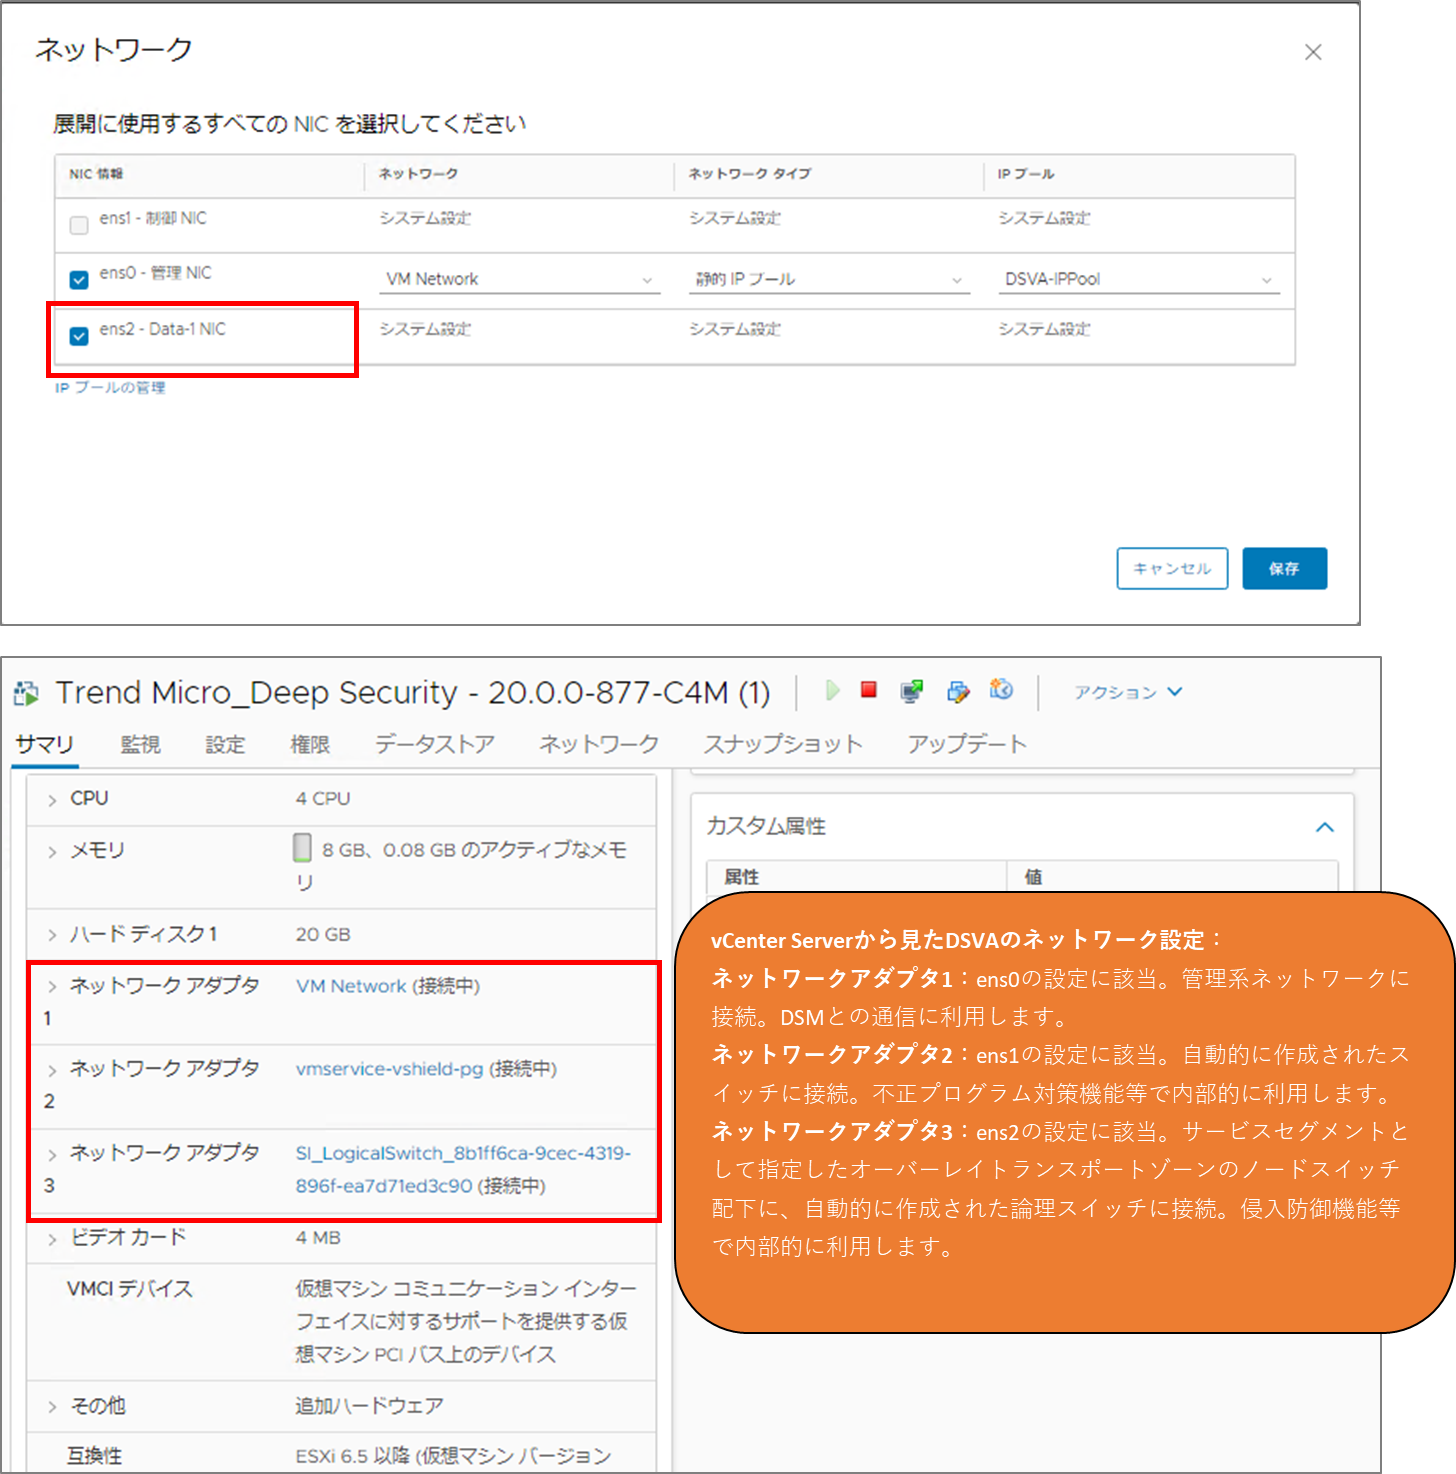
Task: Open the IP プールの管理 link
Action: pyautogui.click(x=110, y=388)
